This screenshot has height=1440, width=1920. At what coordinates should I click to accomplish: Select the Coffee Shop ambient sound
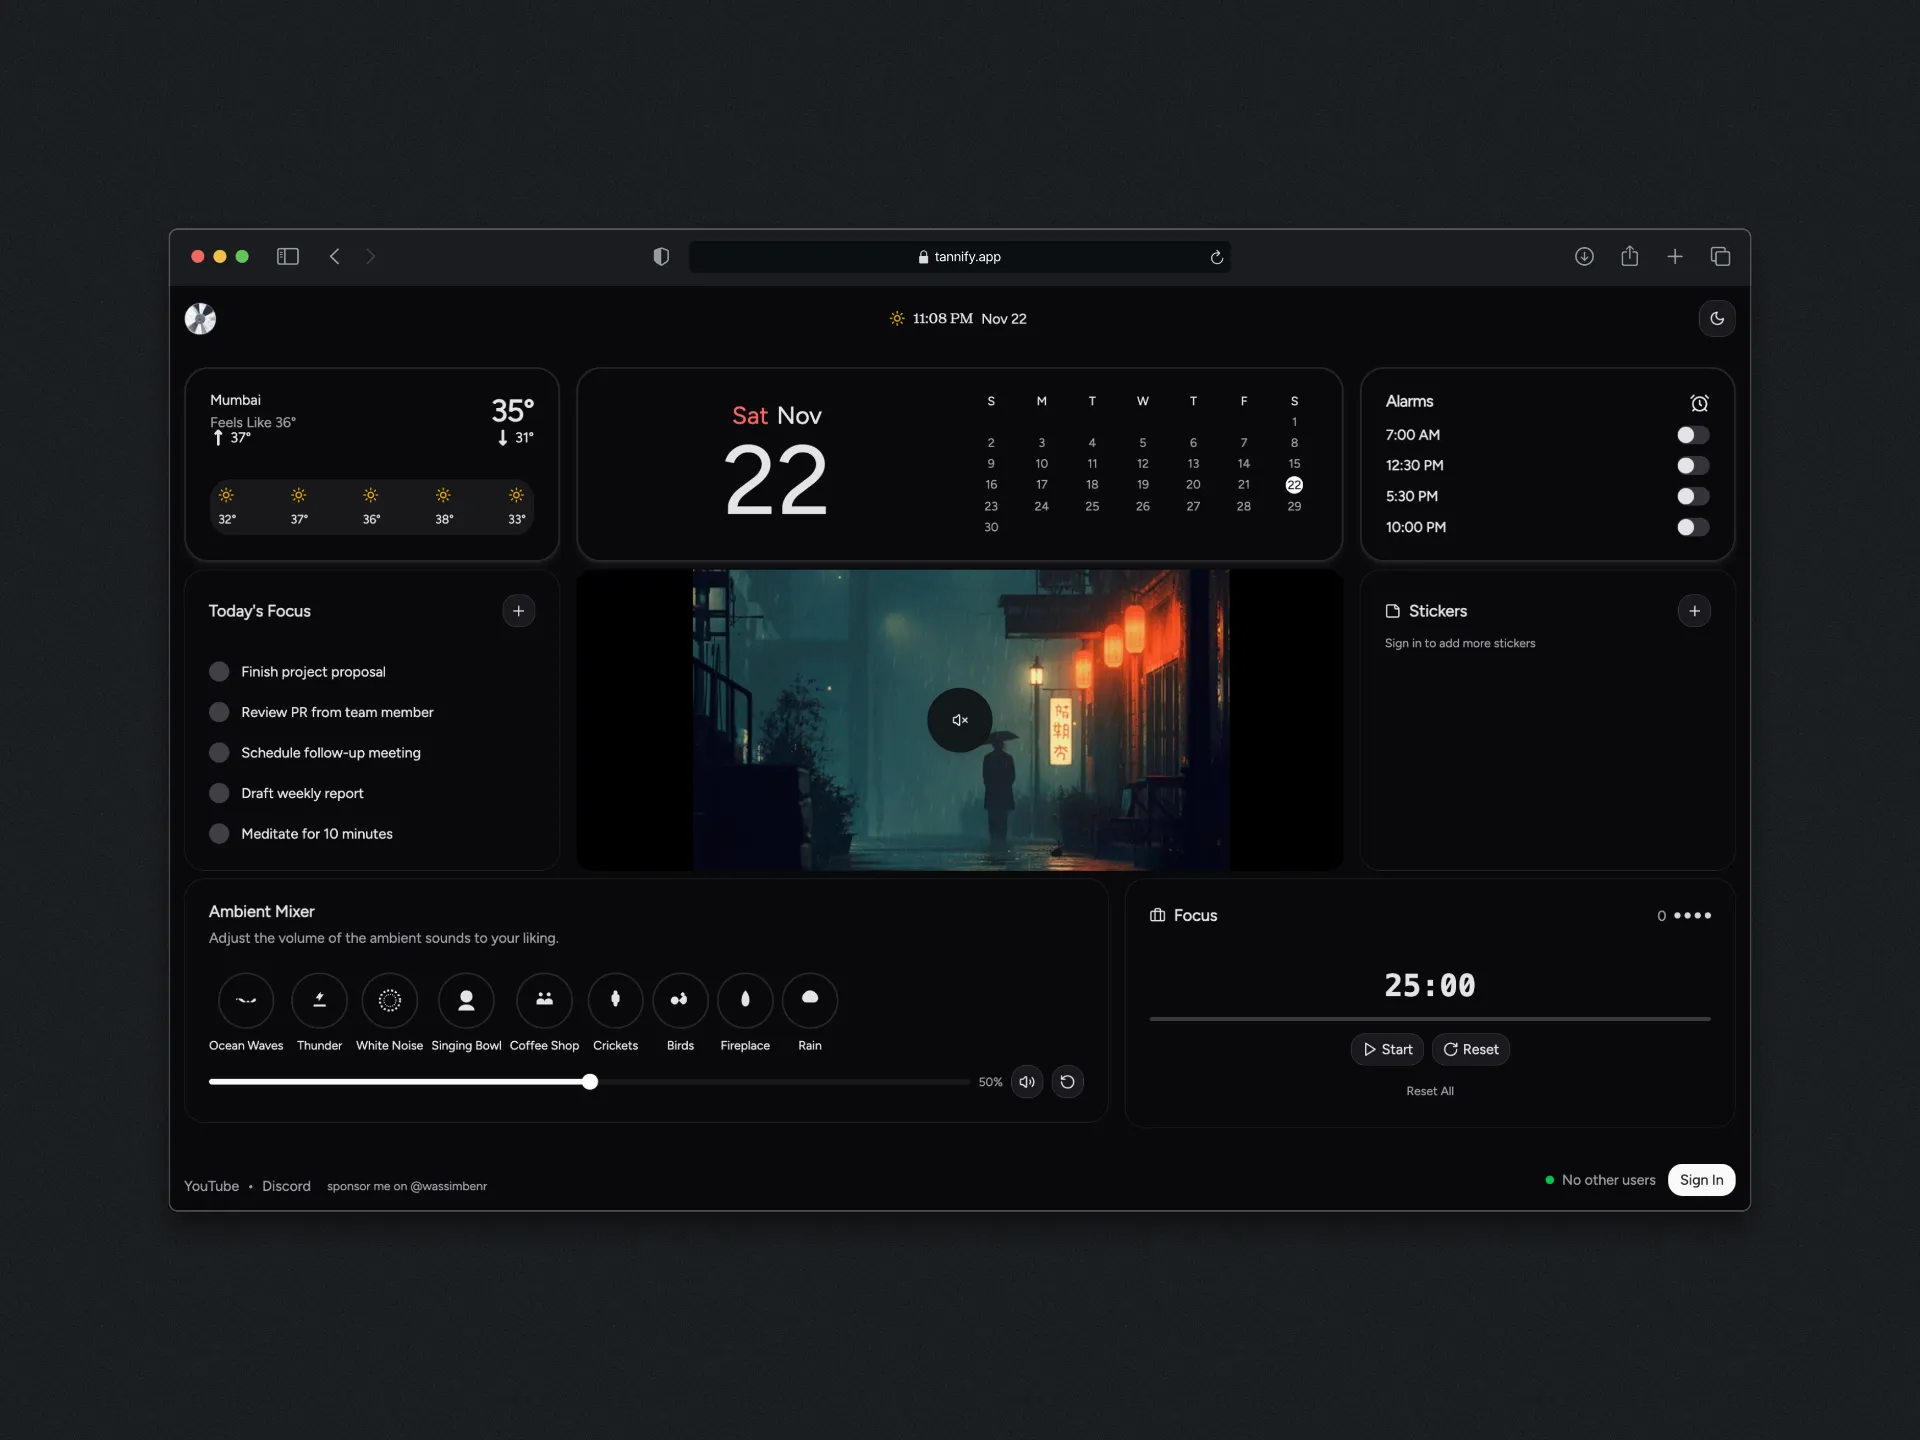pyautogui.click(x=544, y=1000)
